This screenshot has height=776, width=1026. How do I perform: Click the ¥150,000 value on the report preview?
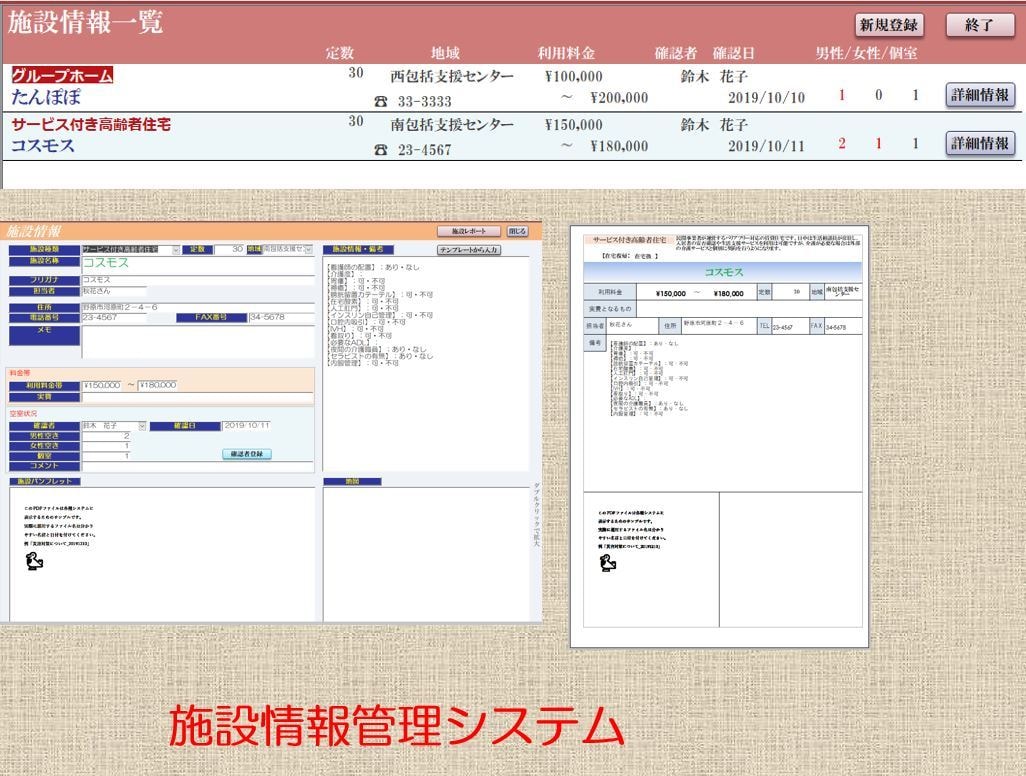pyautogui.click(x=671, y=294)
